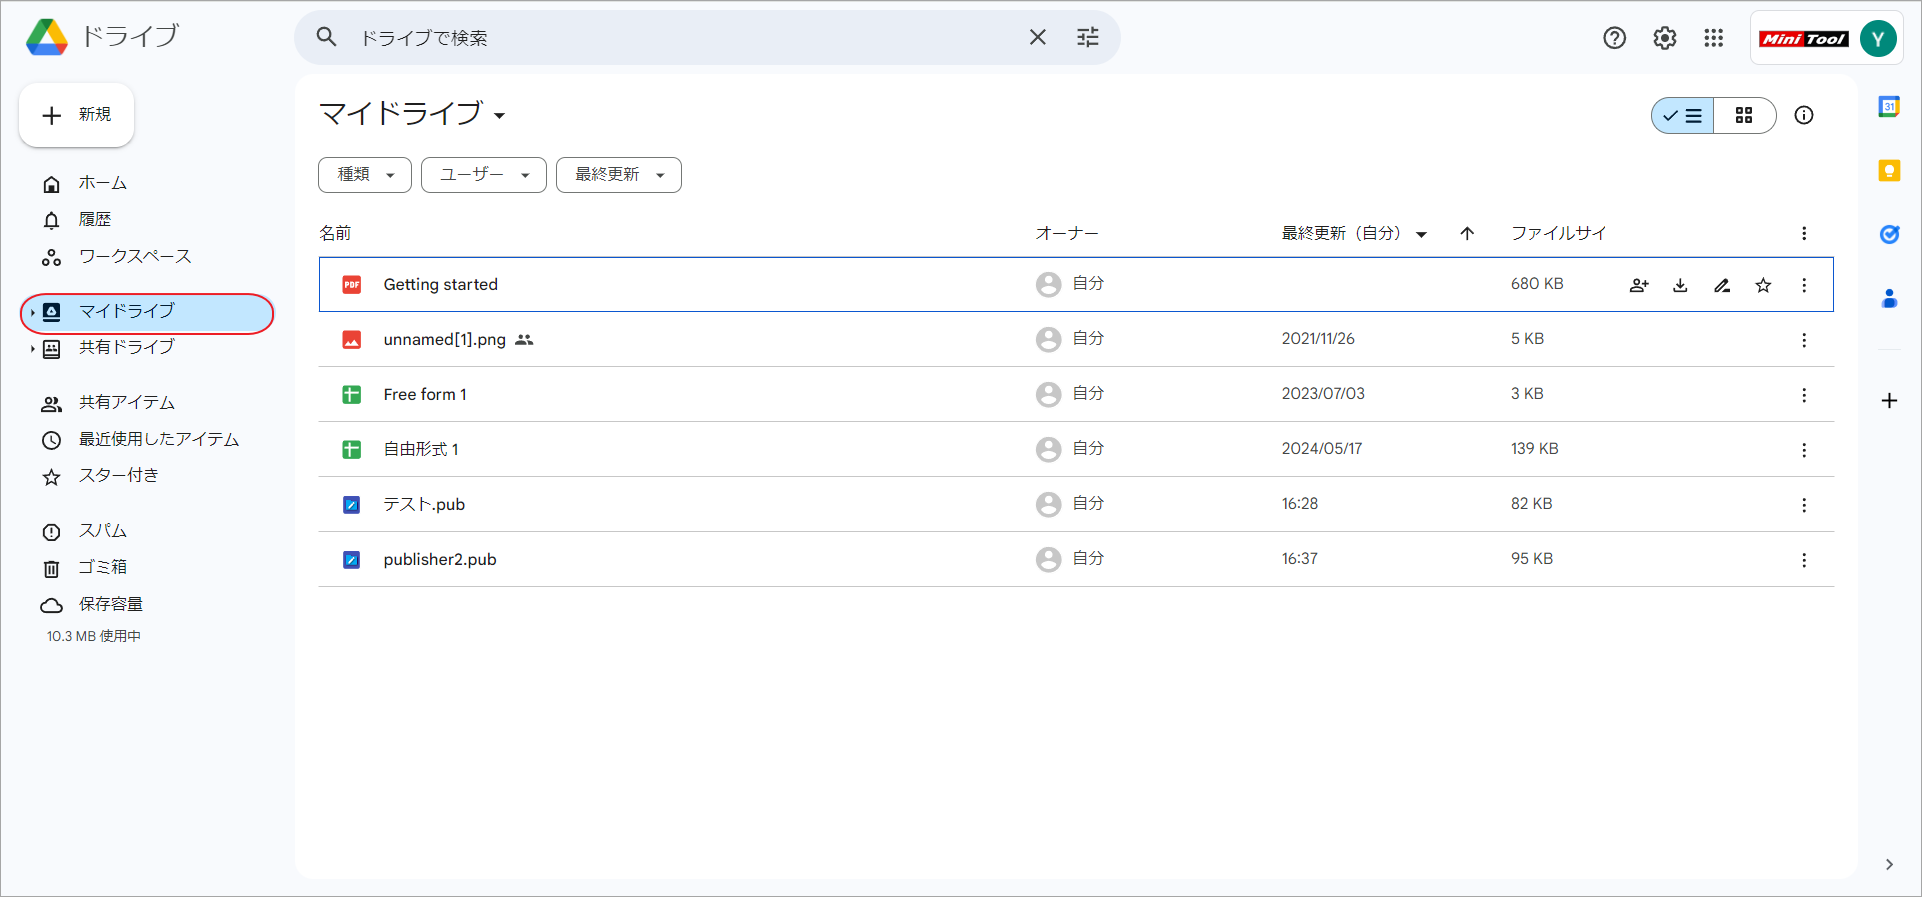Open Contacts side panel
This screenshot has height=897, width=1922.
[1889, 298]
